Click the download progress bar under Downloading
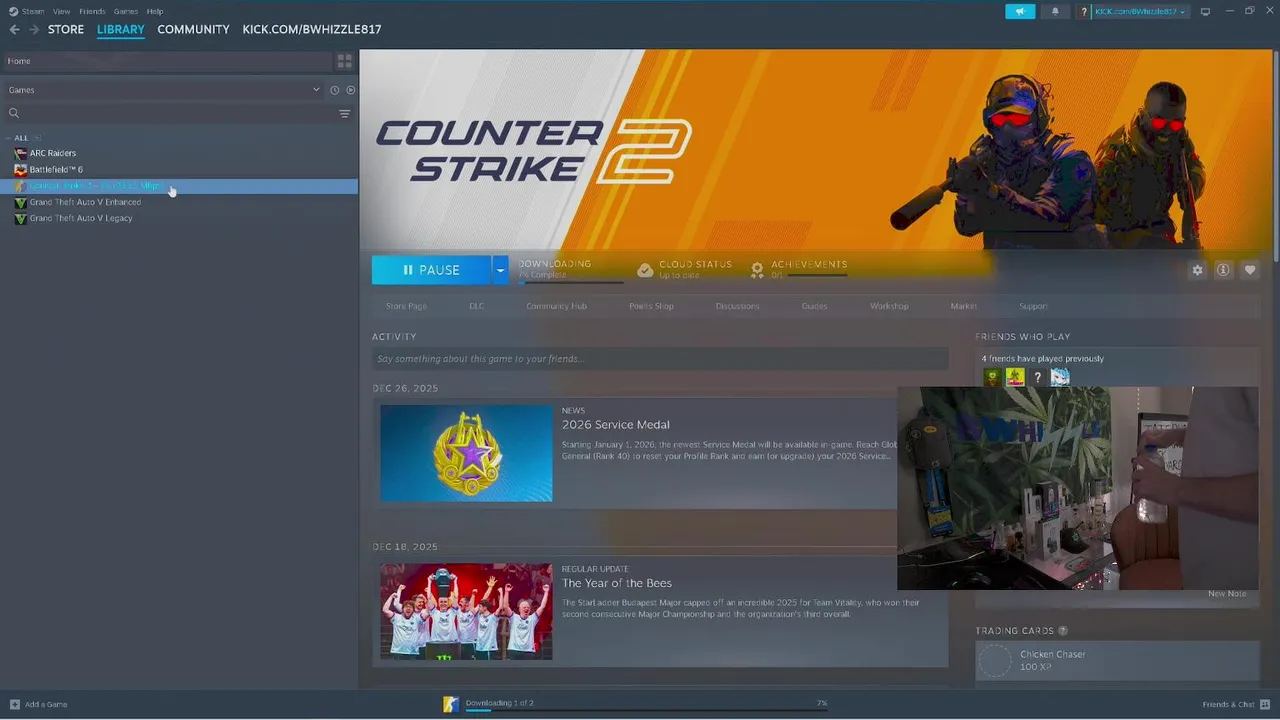This screenshot has width=1280, height=720. [571, 283]
